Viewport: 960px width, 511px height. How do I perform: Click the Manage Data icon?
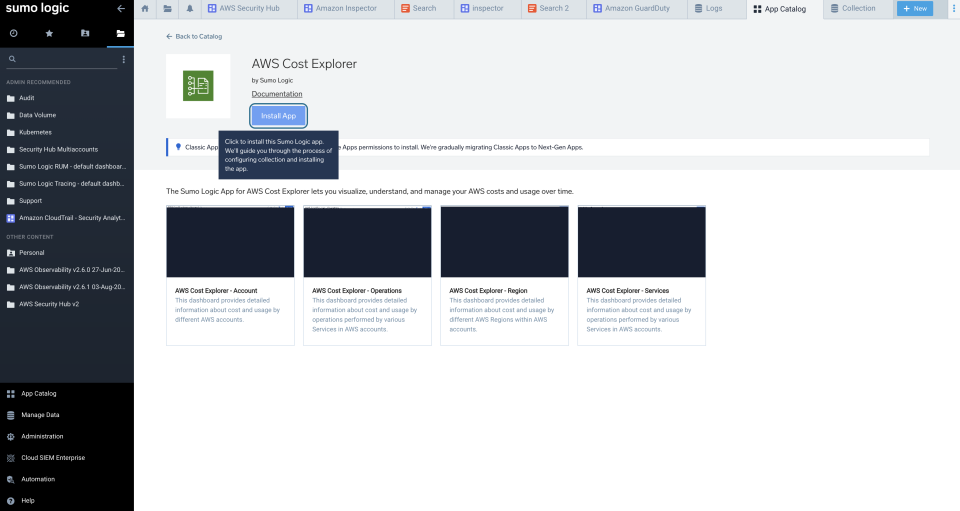tap(10, 415)
